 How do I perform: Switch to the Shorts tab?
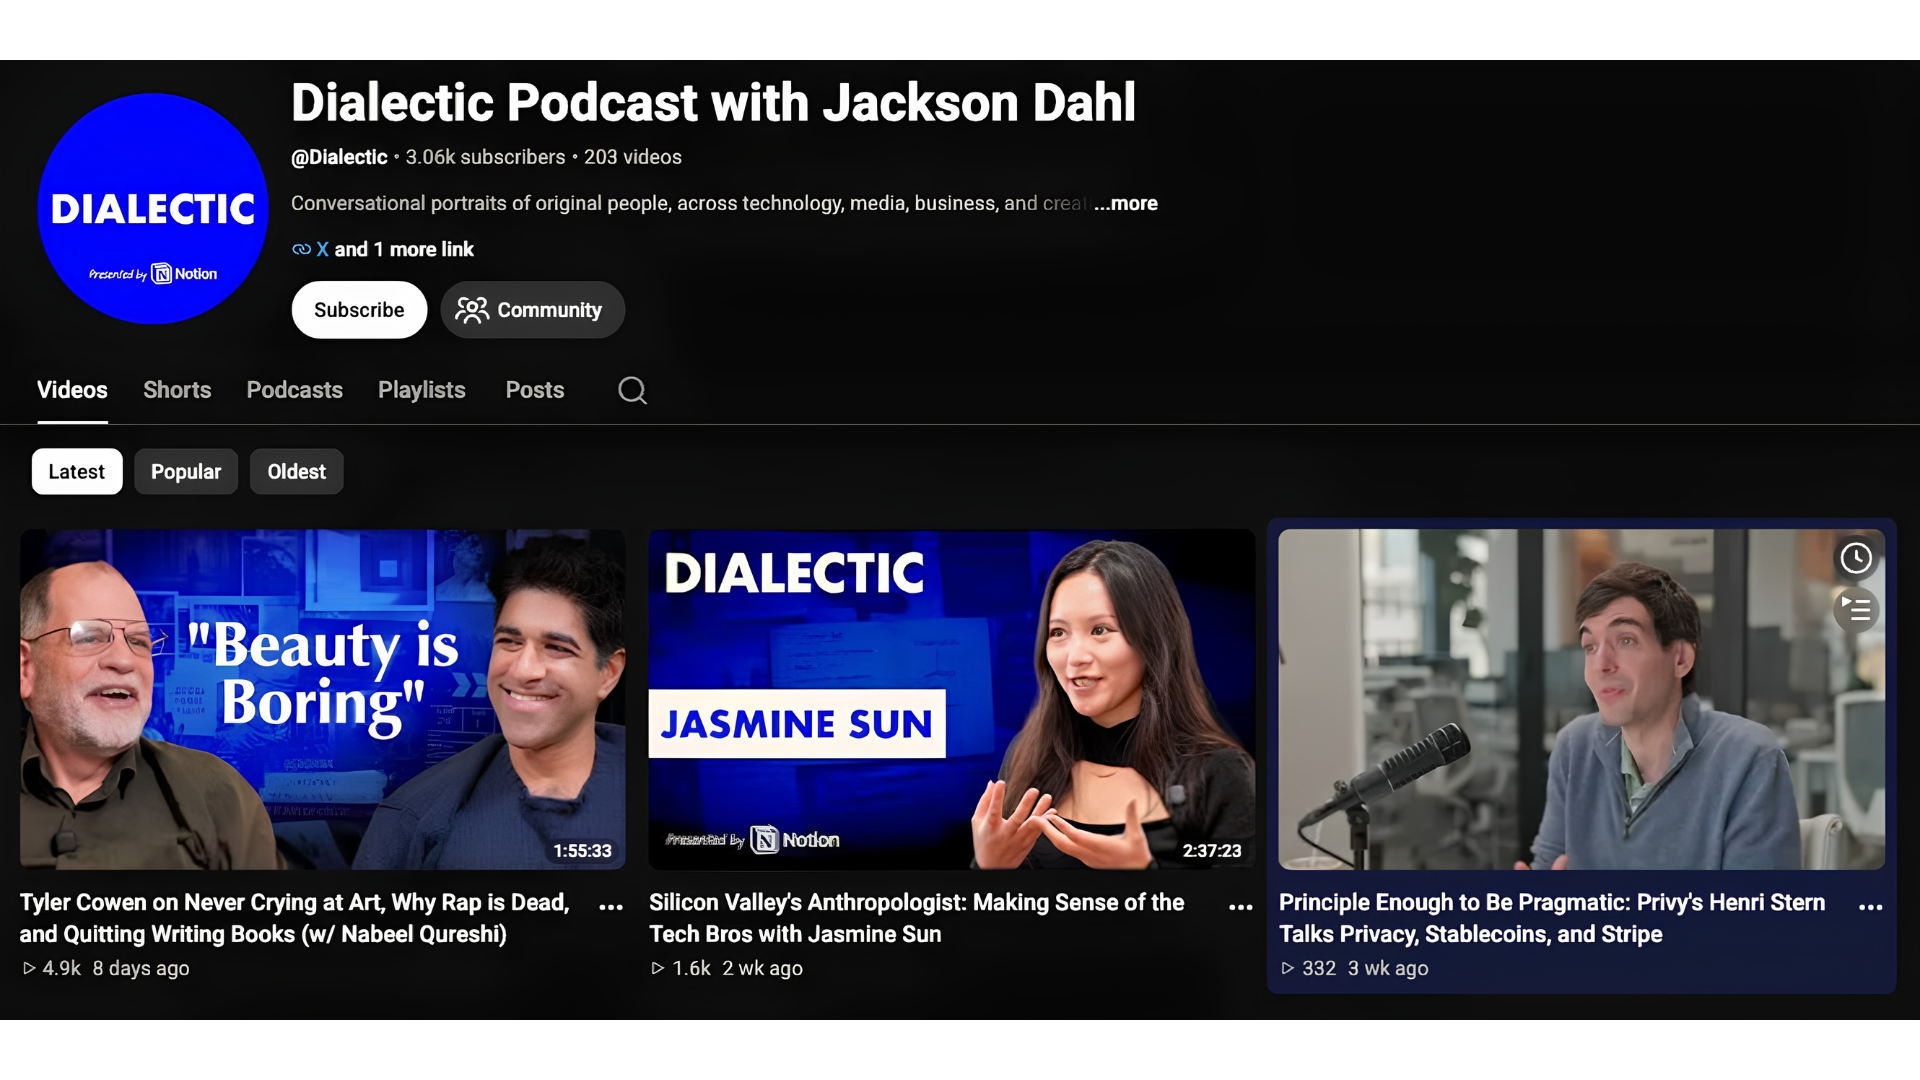tap(177, 390)
